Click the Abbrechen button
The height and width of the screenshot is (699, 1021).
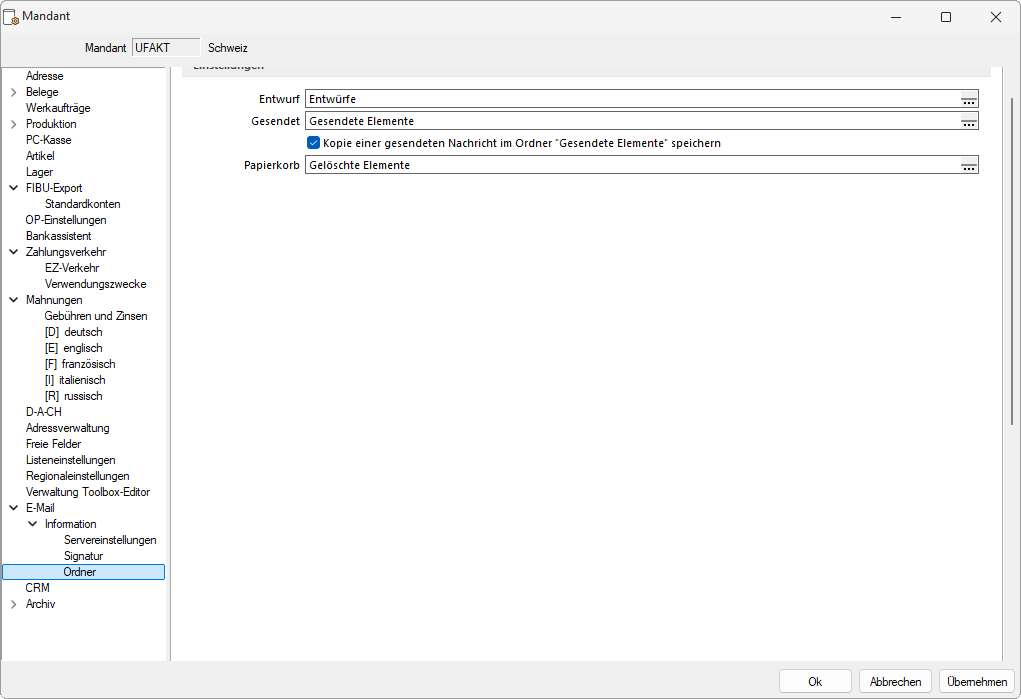pyautogui.click(x=895, y=681)
